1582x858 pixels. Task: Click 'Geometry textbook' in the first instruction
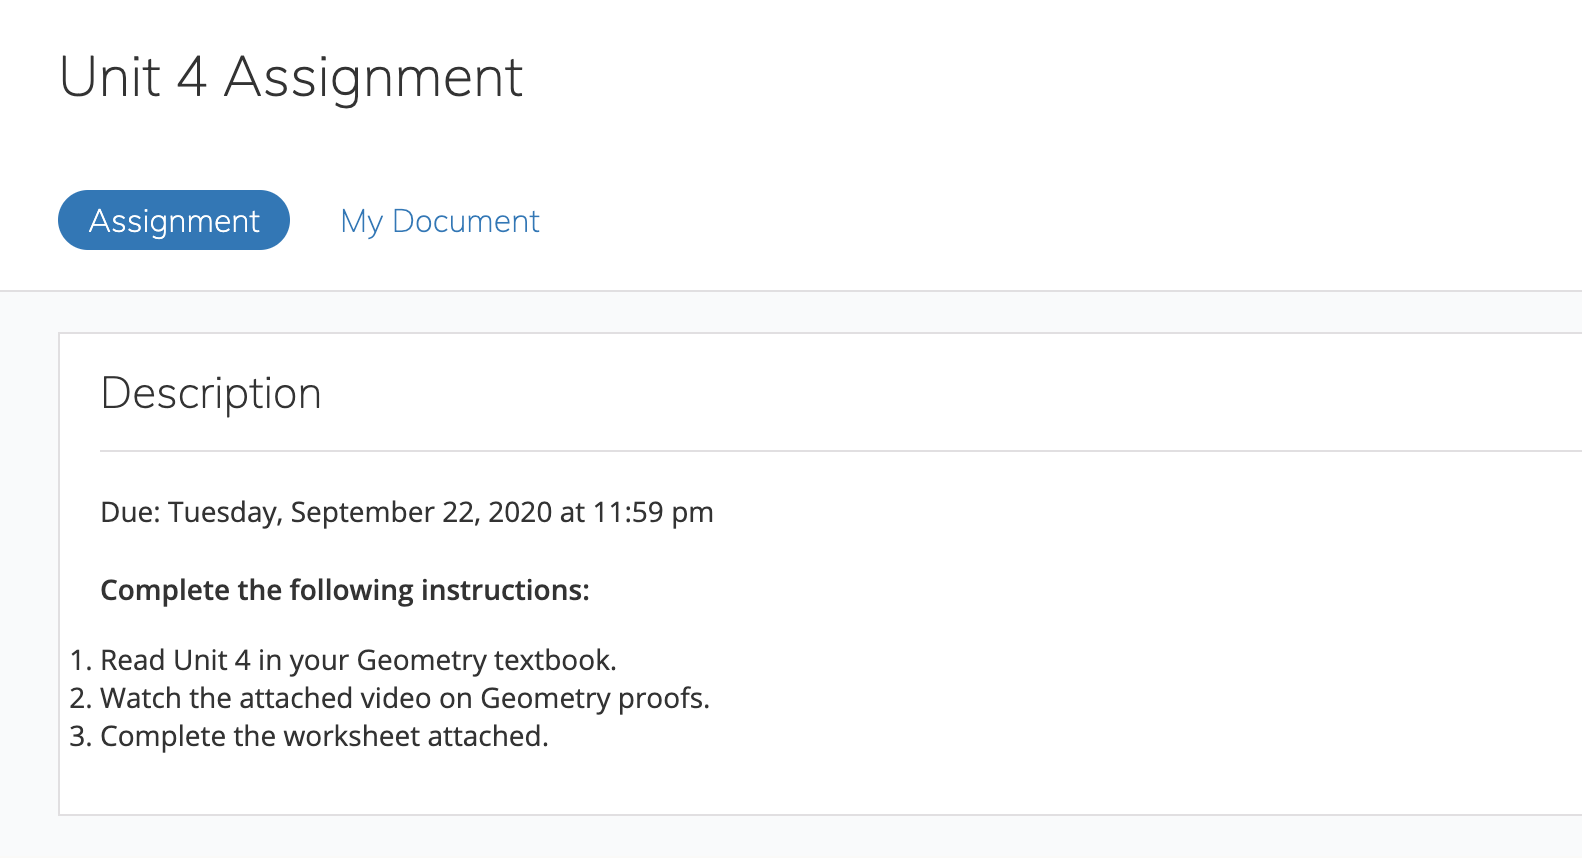pyautogui.click(x=486, y=660)
